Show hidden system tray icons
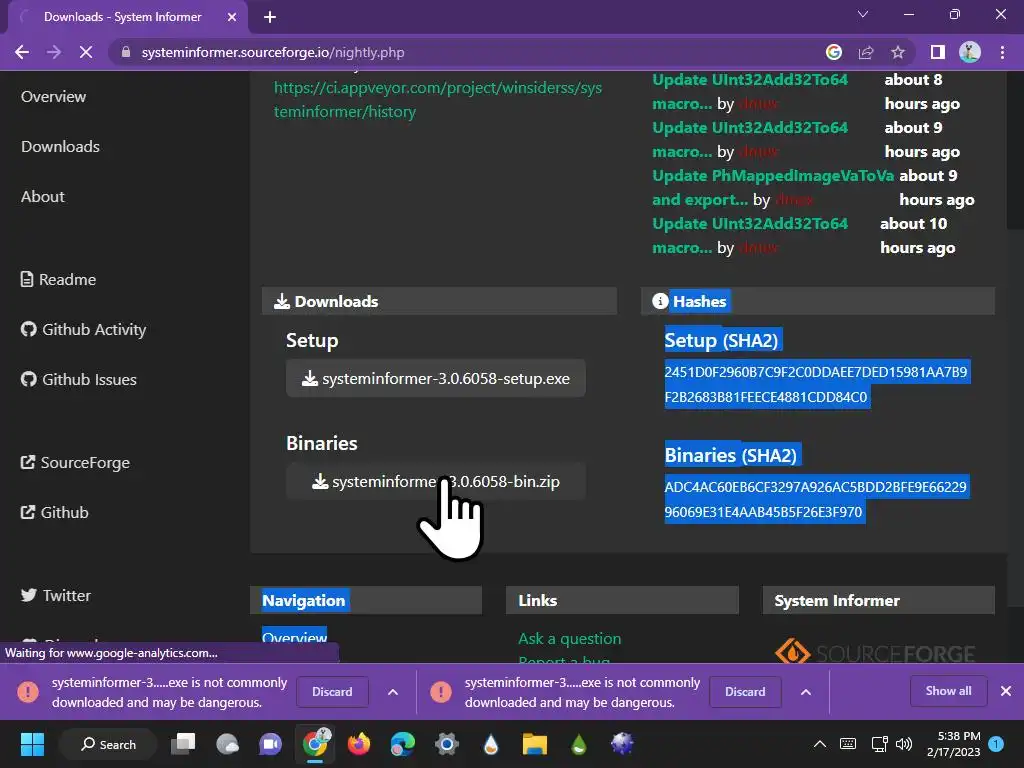 [820, 744]
